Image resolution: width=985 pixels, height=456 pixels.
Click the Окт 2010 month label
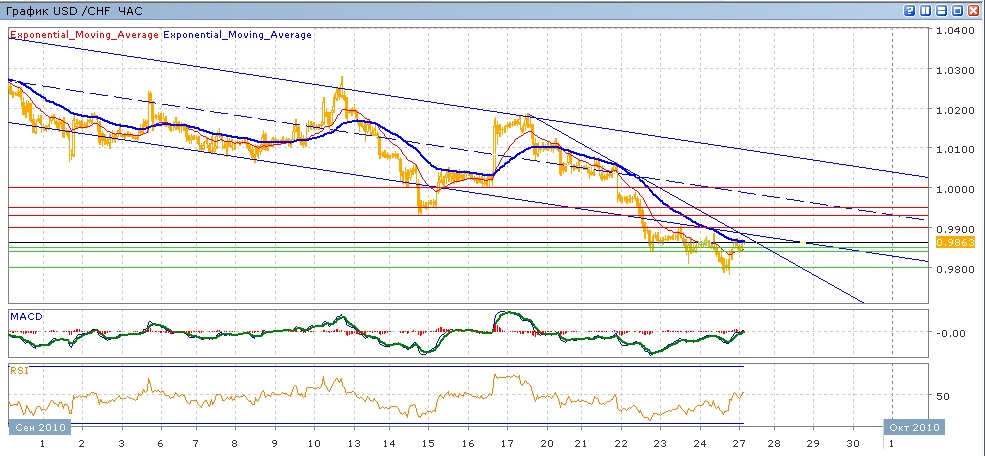coord(914,427)
